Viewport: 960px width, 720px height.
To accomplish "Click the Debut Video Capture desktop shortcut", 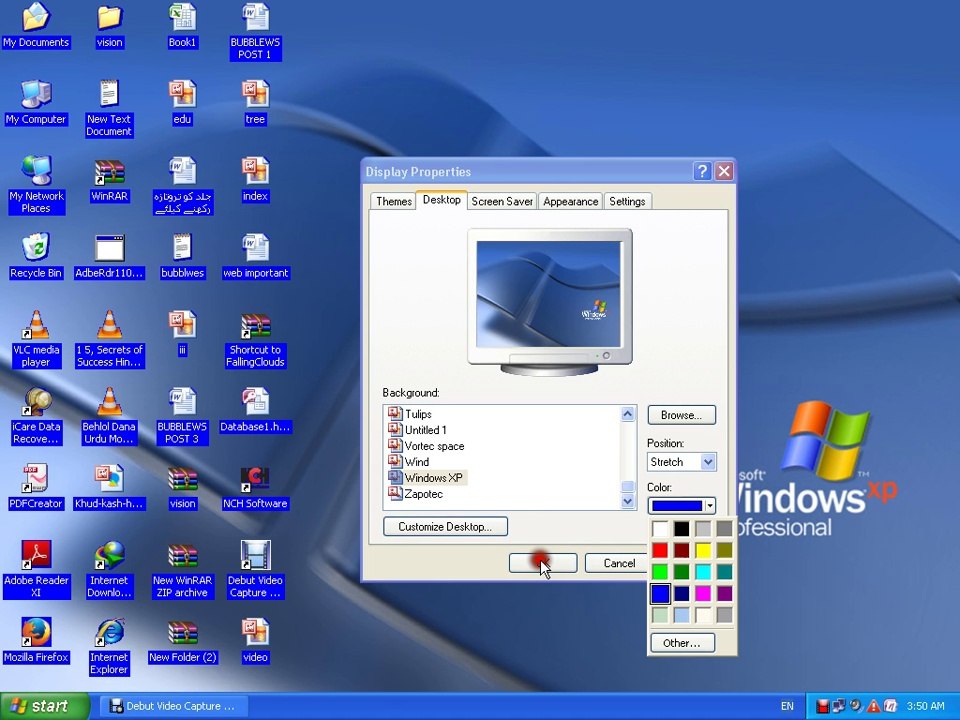I will (255, 569).
